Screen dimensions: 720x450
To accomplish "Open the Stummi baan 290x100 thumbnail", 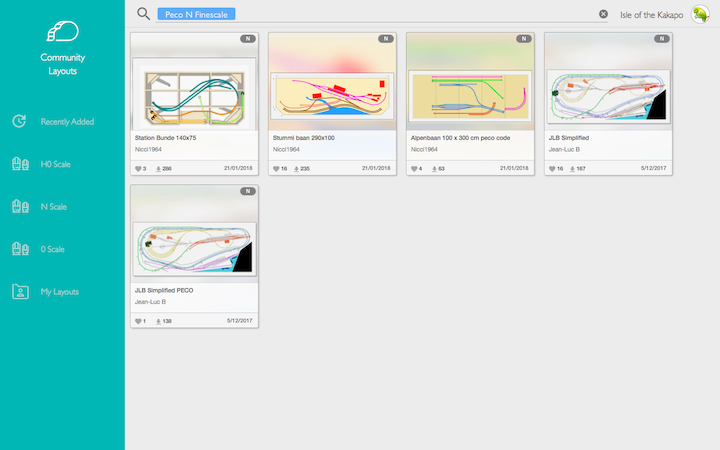I will coord(332,92).
